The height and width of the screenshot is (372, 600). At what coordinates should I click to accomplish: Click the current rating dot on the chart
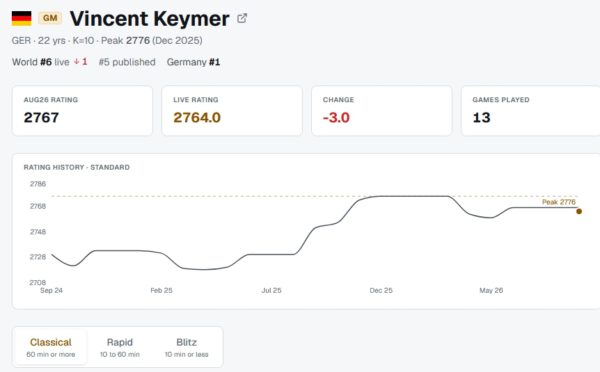tap(579, 211)
